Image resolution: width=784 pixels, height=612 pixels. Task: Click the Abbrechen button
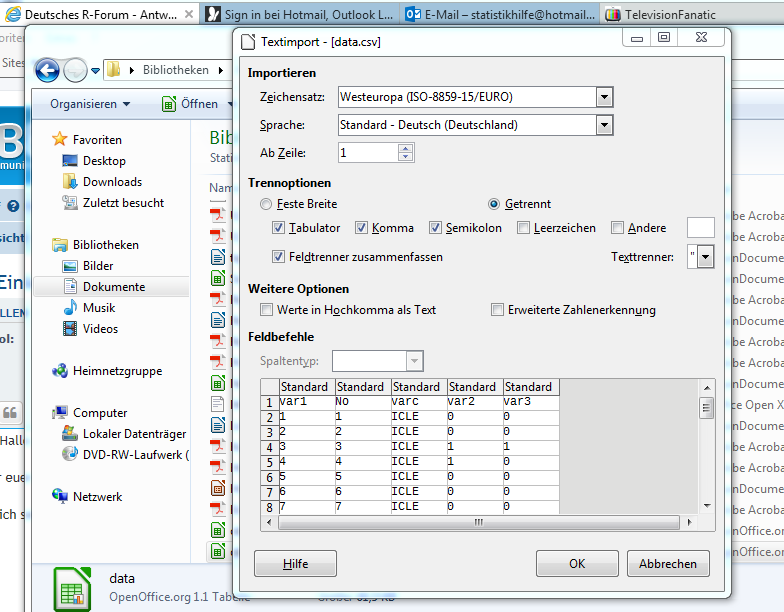pos(667,564)
